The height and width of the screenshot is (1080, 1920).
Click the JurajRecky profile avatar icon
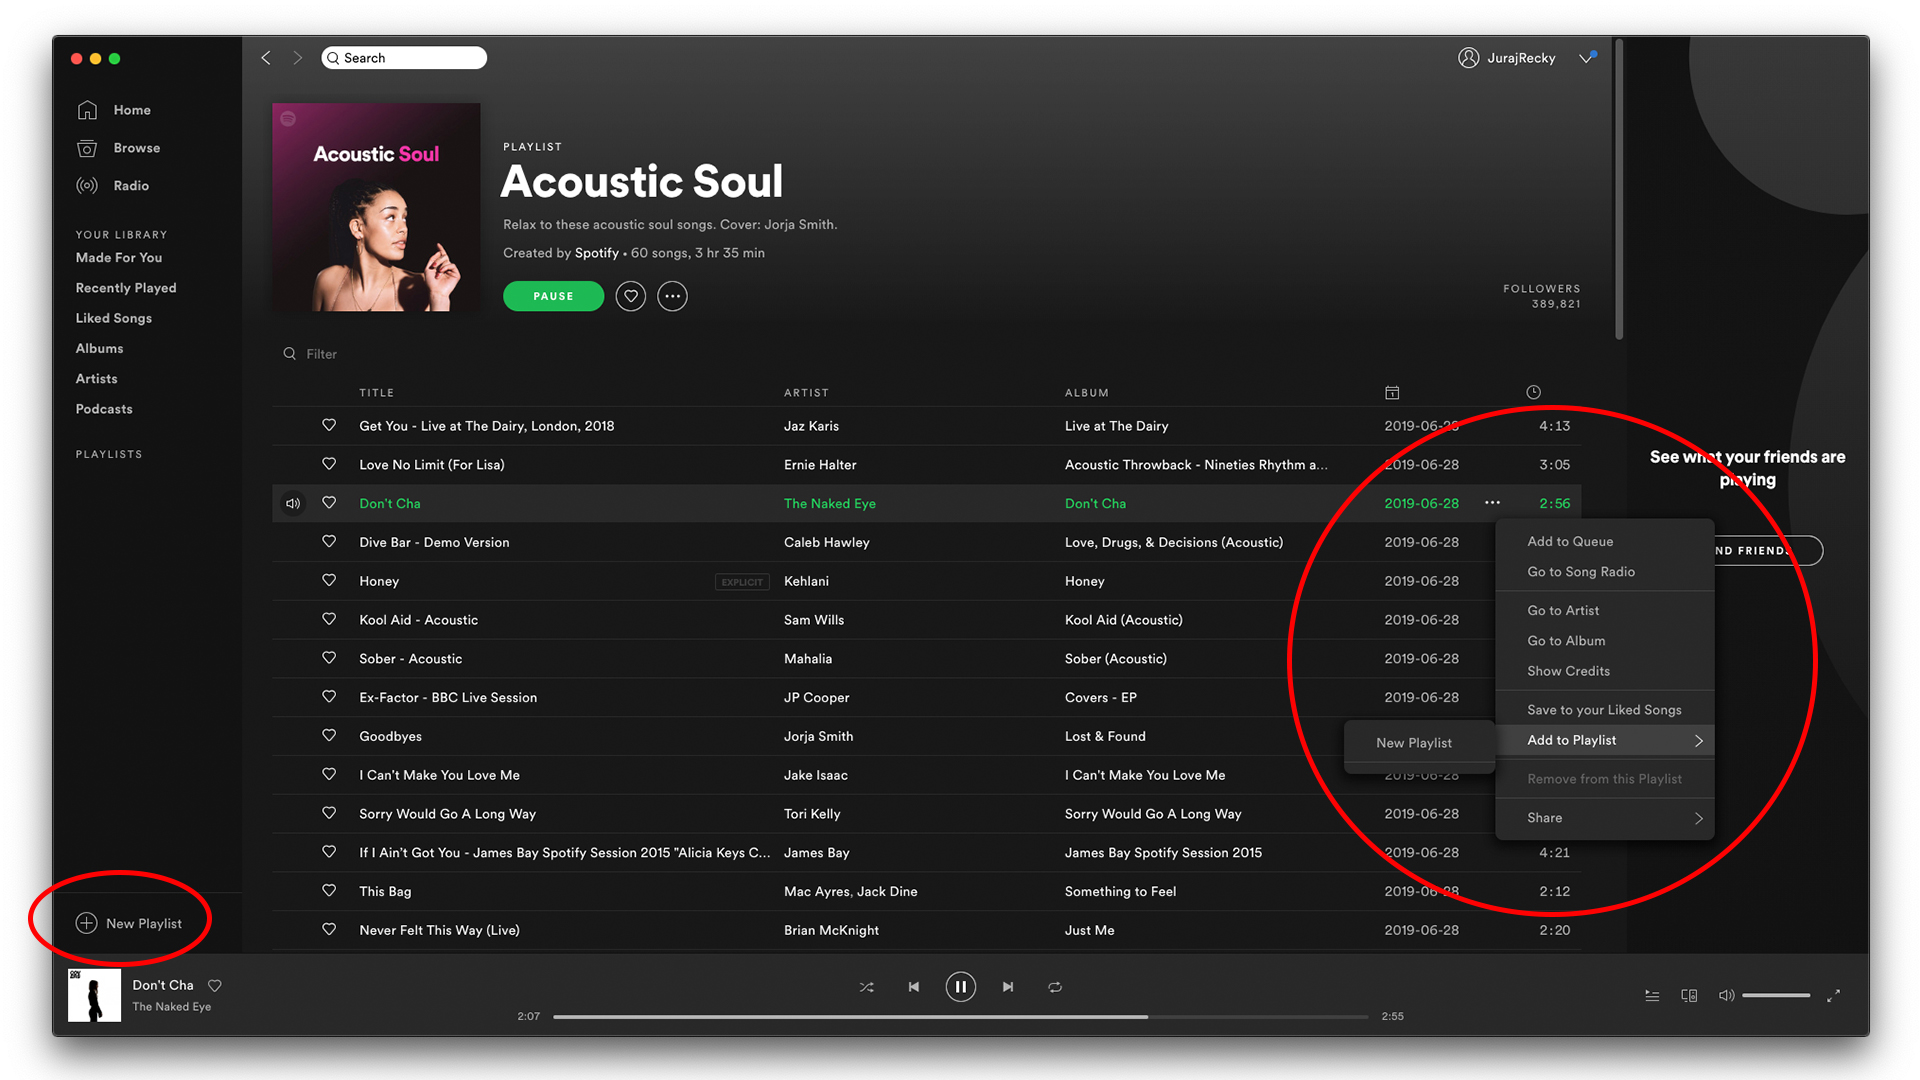[x=1468, y=58]
